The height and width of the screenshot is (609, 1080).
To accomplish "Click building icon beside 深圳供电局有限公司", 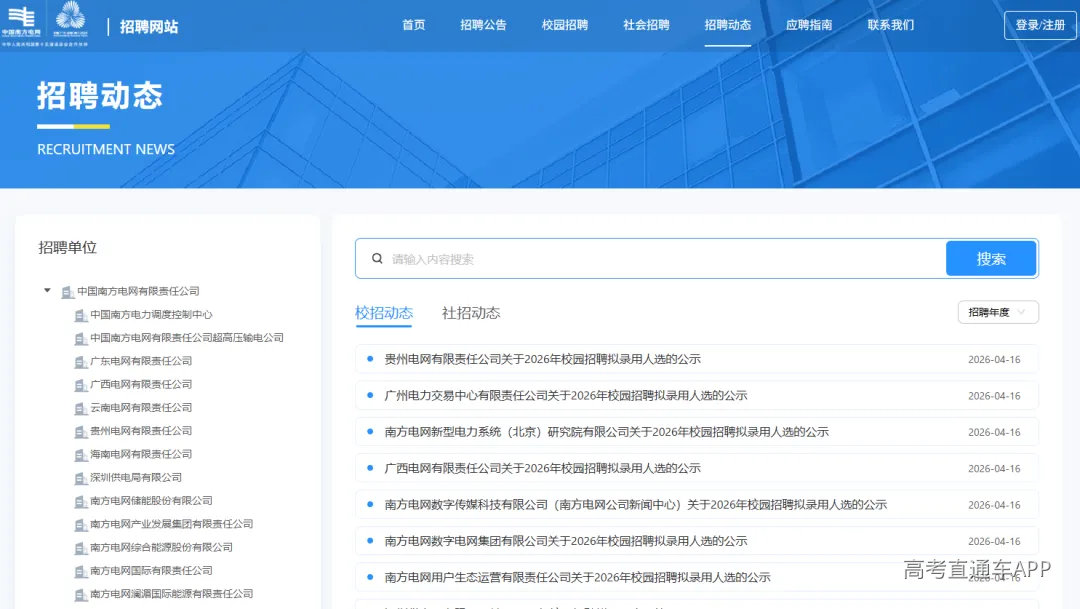I will click(x=81, y=478).
